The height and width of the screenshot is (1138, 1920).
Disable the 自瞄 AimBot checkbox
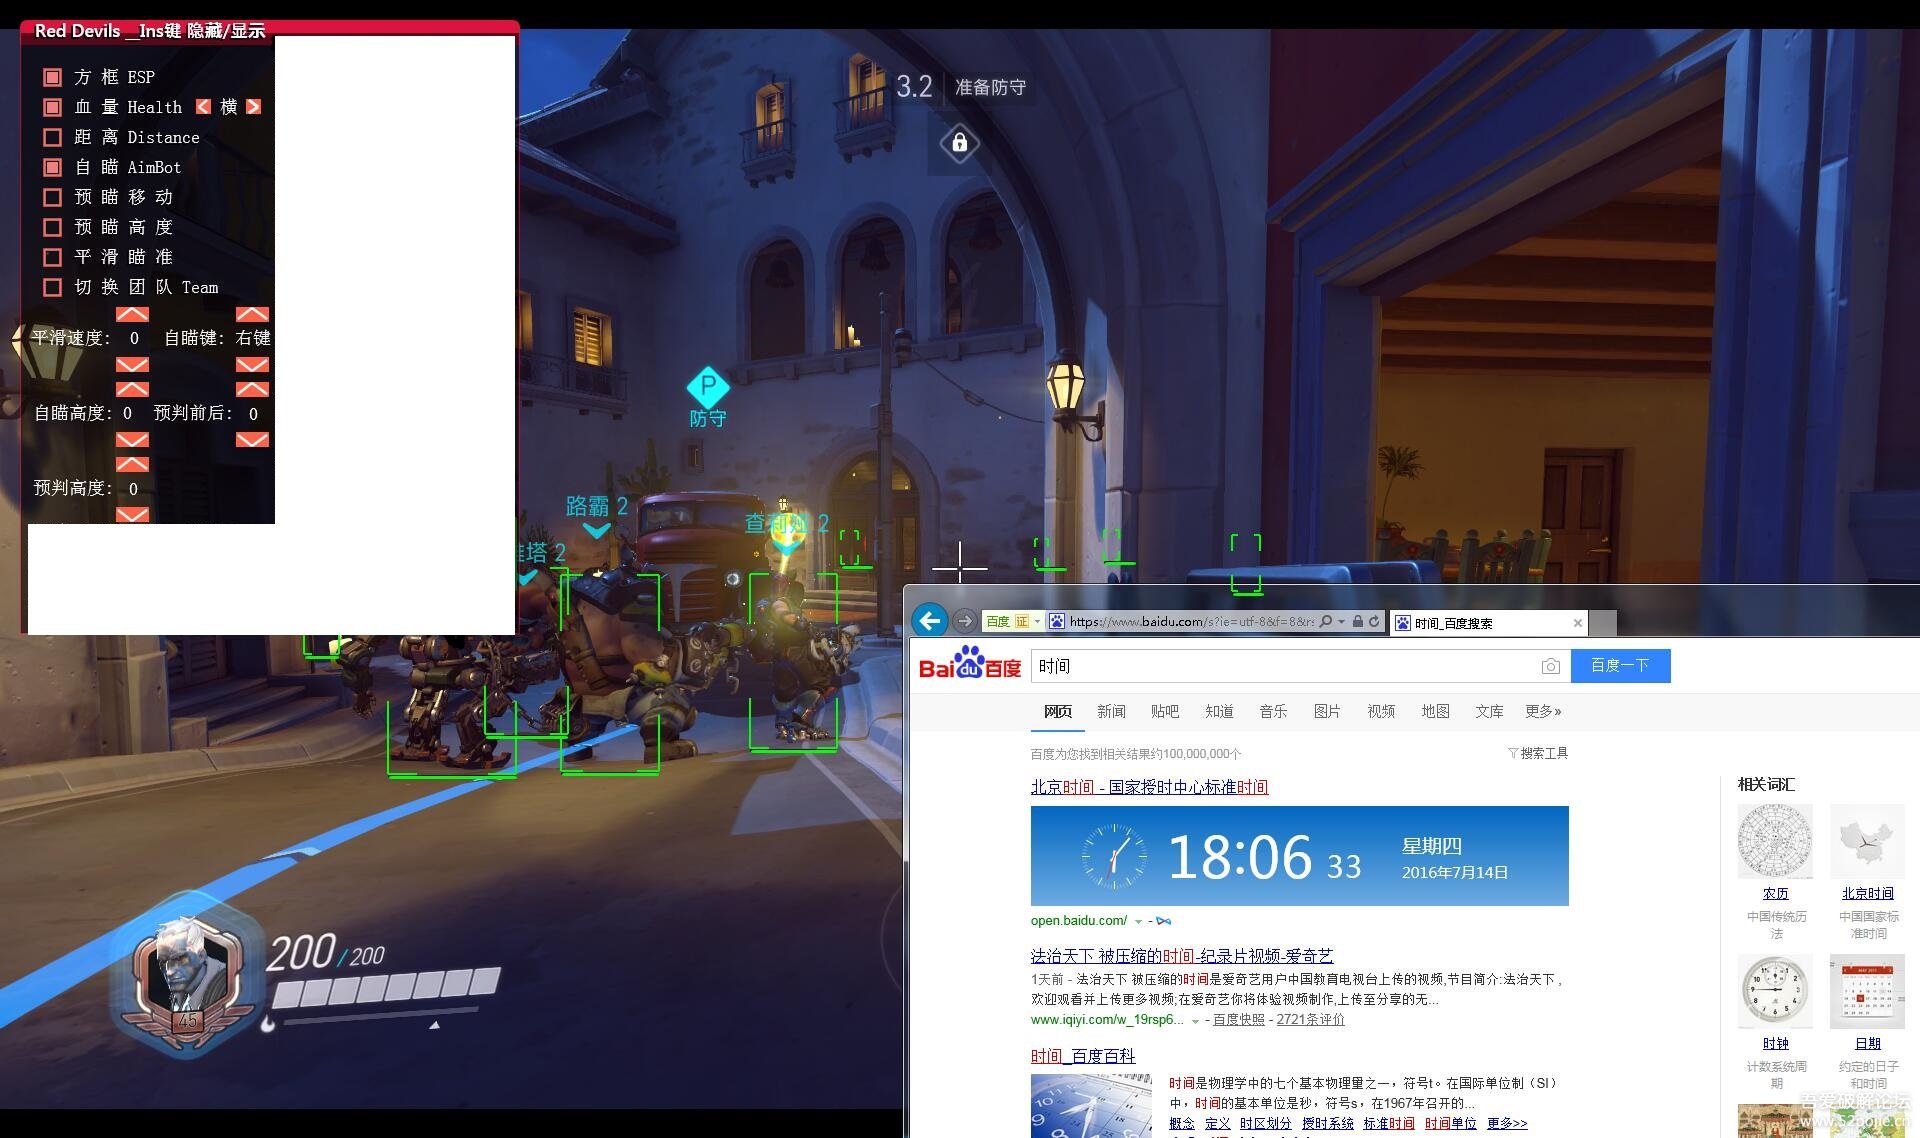point(53,167)
